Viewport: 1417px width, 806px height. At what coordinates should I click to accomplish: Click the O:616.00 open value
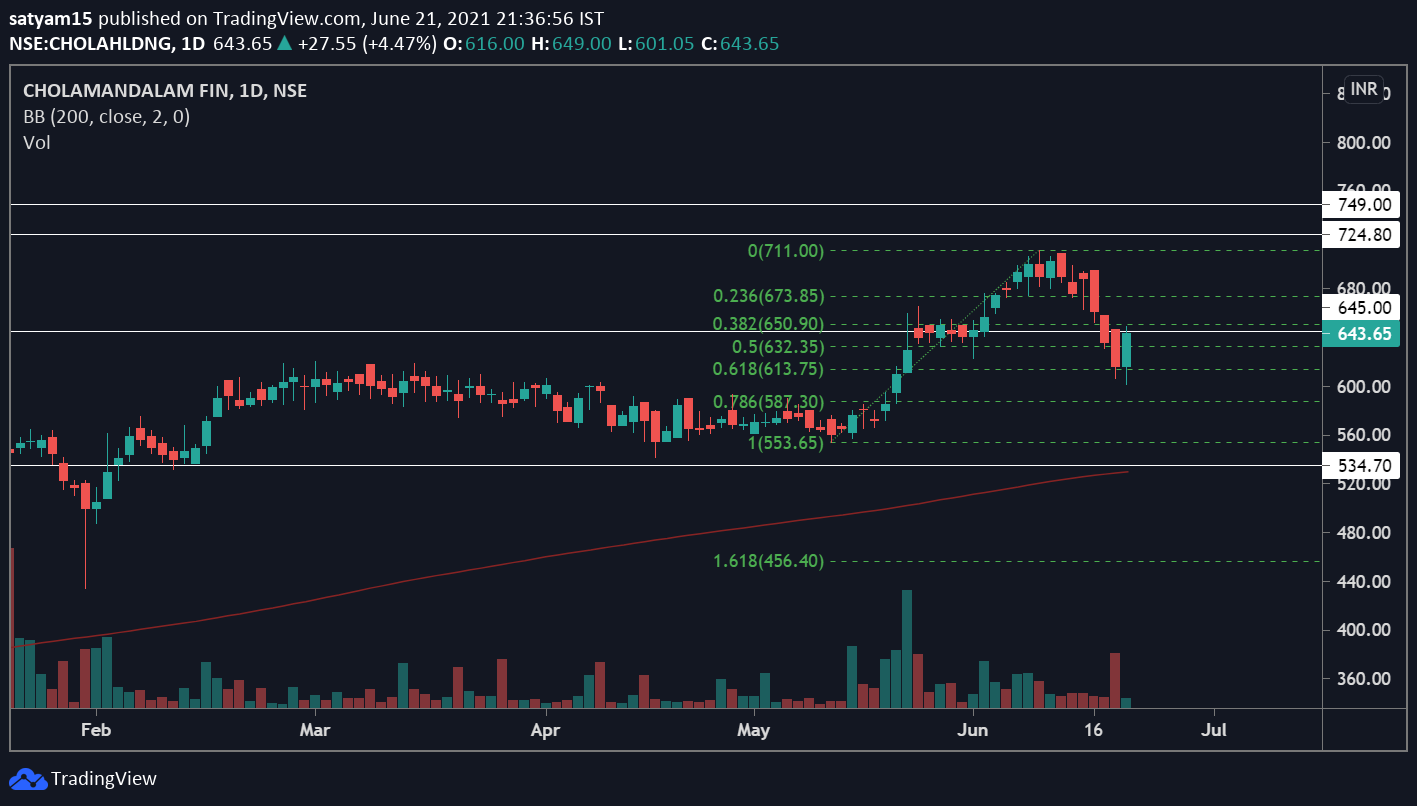[x=484, y=44]
